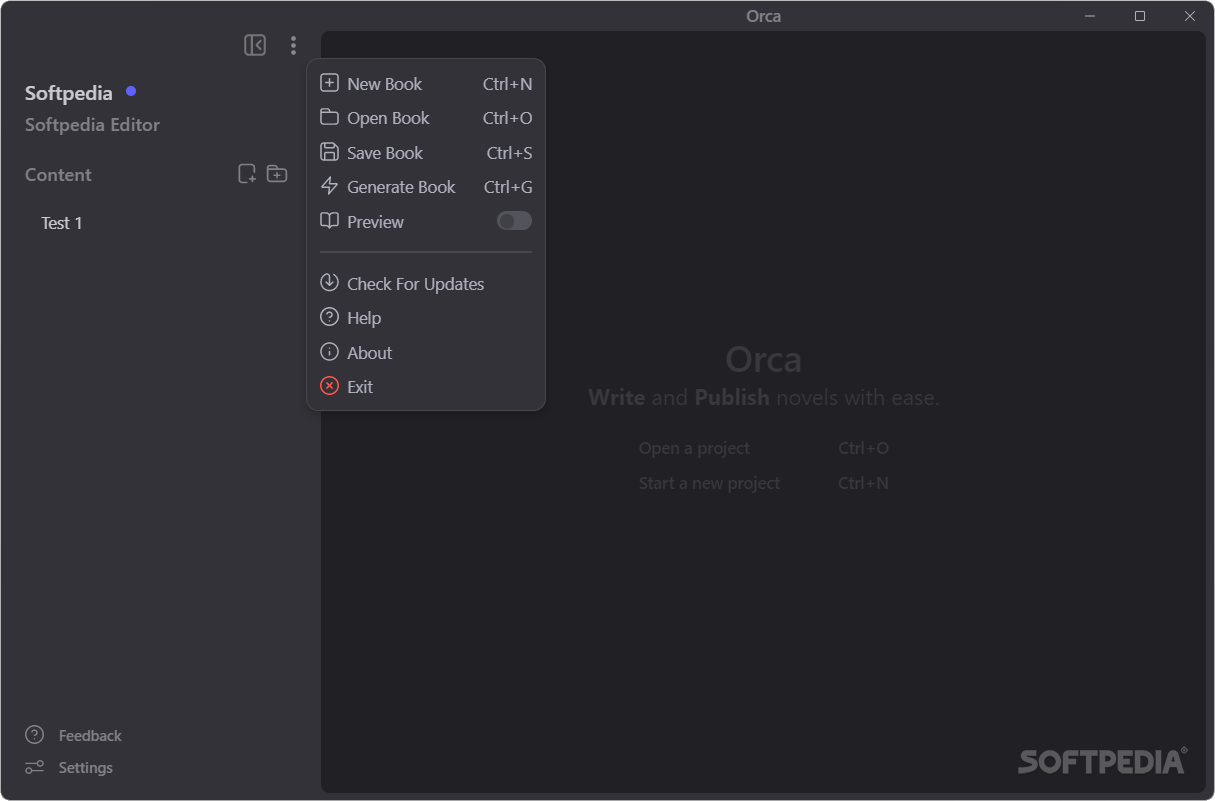Minimize the Orca window
This screenshot has width=1215, height=801.
[1091, 16]
